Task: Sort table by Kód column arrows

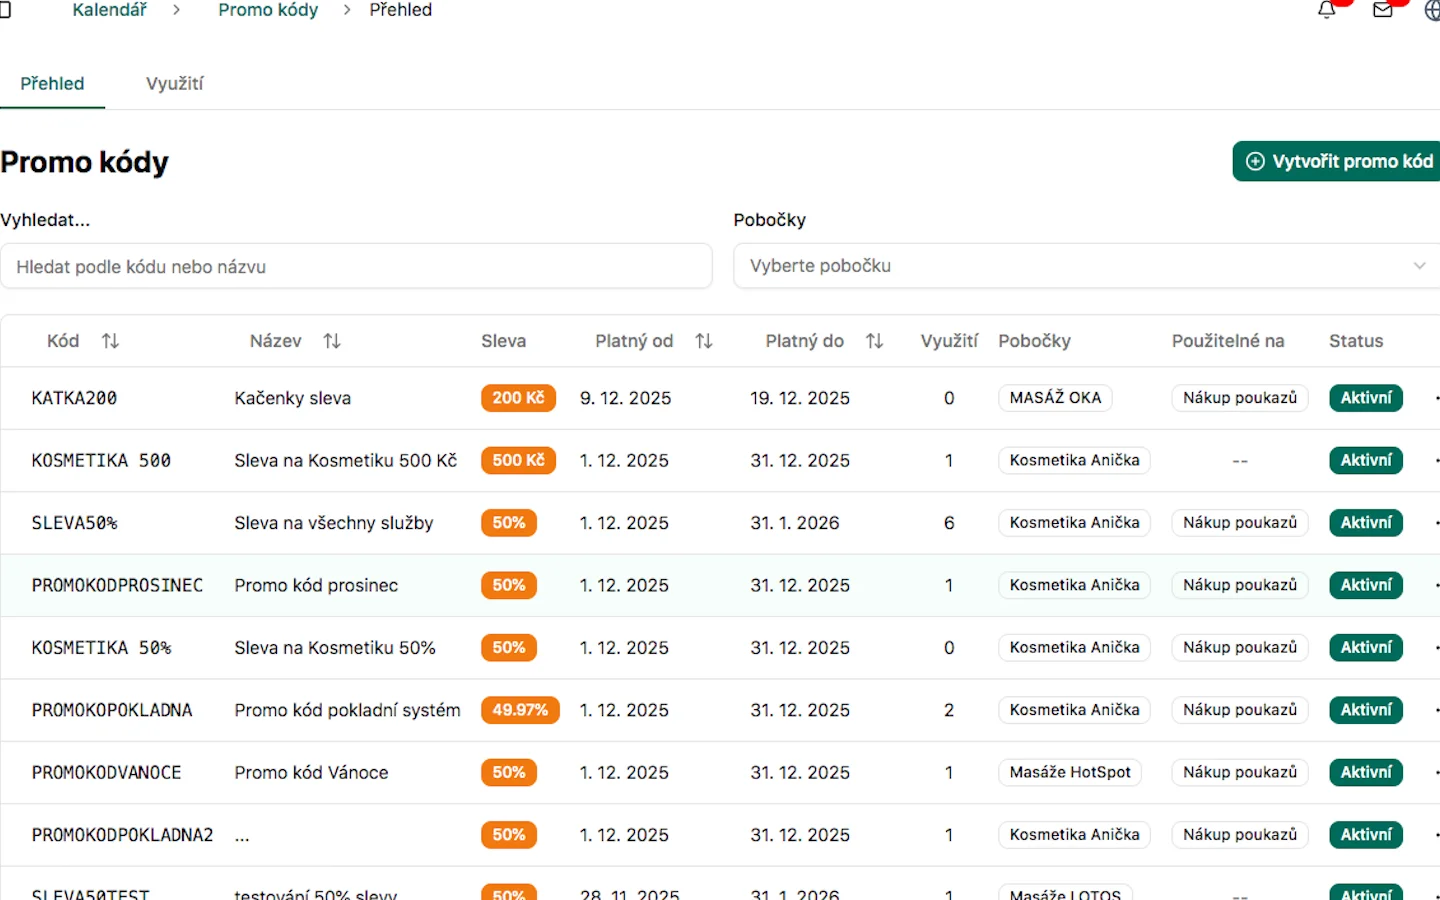Action: point(110,341)
